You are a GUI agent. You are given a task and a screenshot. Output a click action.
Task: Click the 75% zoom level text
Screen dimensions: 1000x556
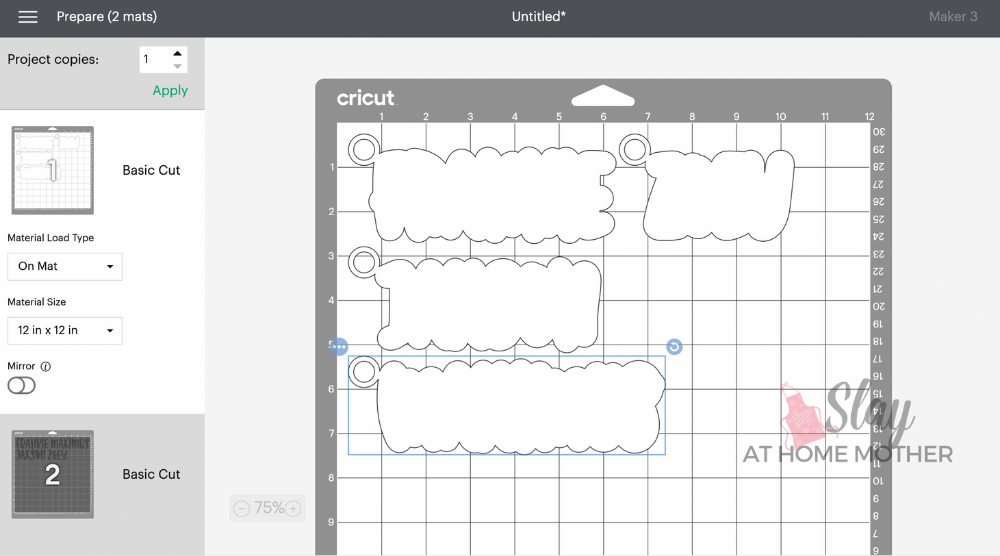[268, 508]
